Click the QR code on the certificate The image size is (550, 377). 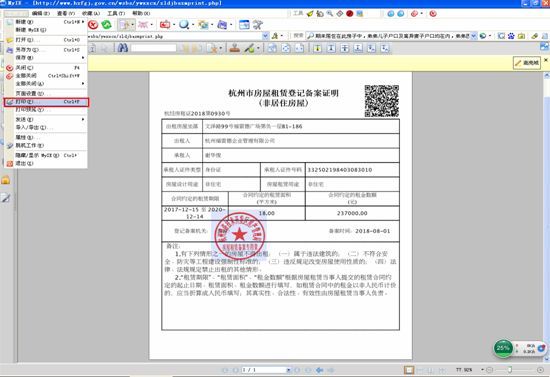tap(382, 101)
